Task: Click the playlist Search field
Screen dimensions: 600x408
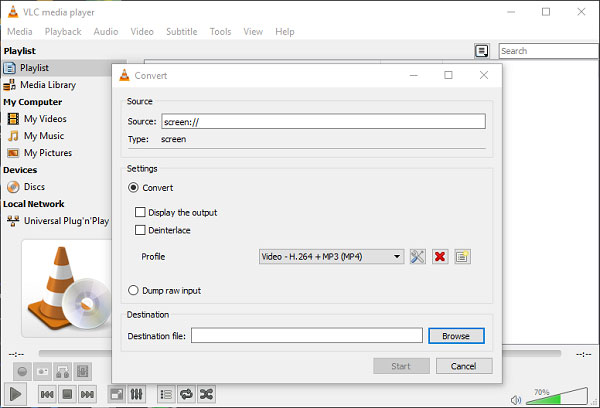Action: tap(549, 51)
